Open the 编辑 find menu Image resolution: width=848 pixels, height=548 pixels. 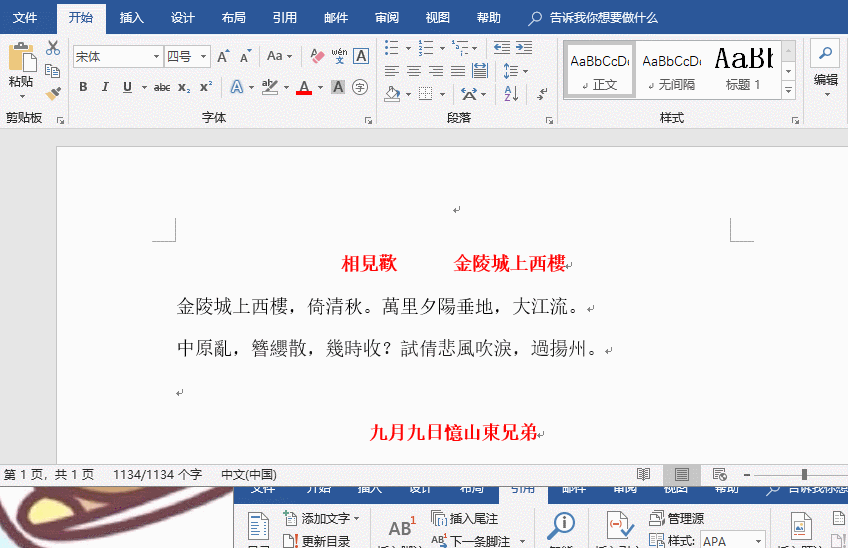click(x=825, y=70)
